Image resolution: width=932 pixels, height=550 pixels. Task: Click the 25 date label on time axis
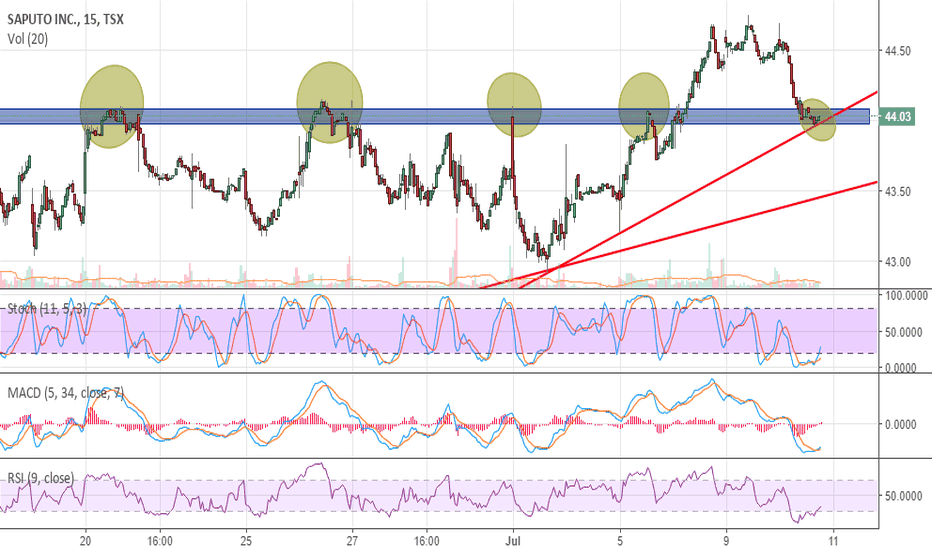click(246, 541)
